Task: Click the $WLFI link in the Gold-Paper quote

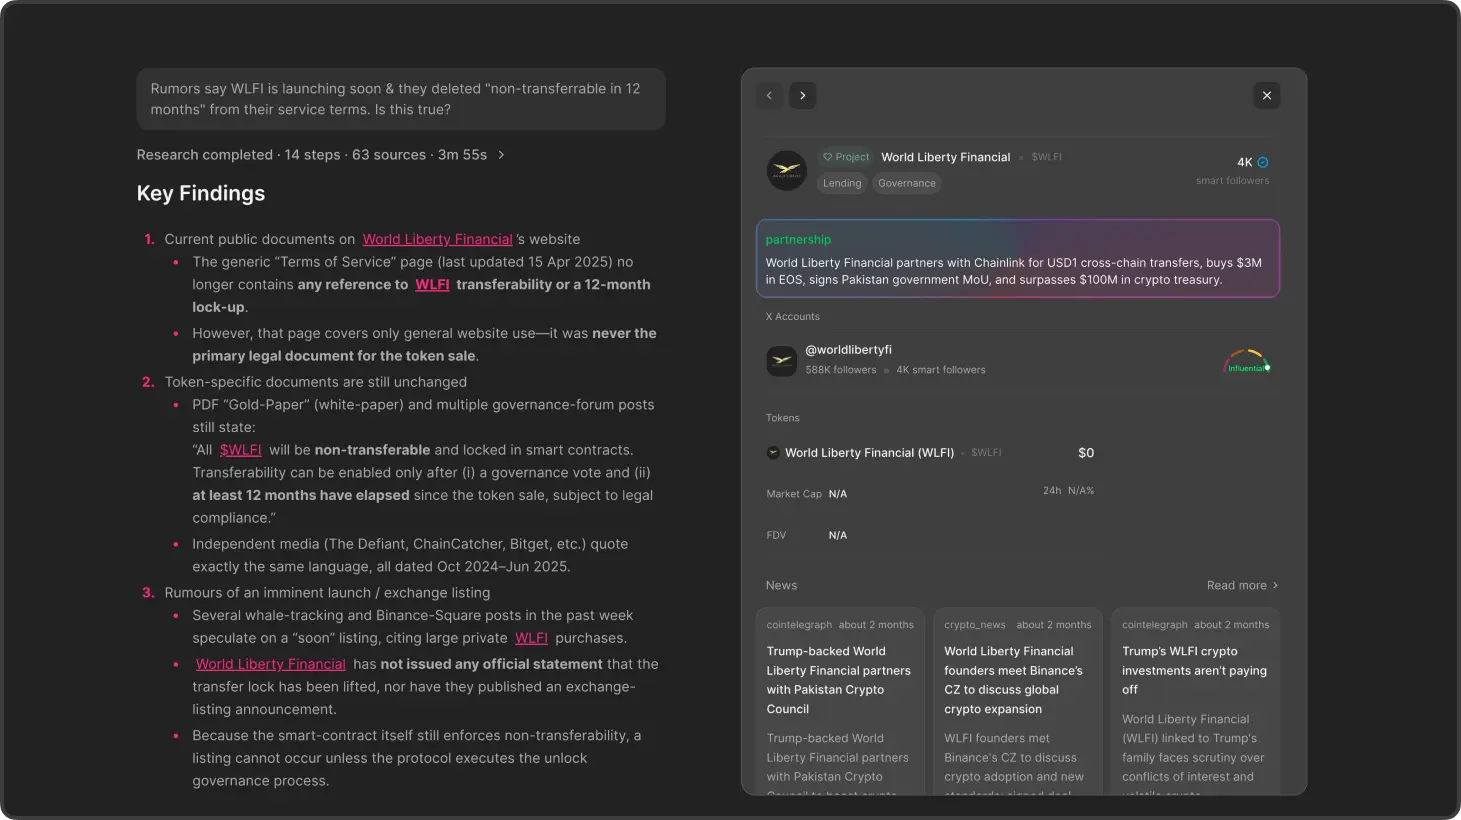Action: 240,451
